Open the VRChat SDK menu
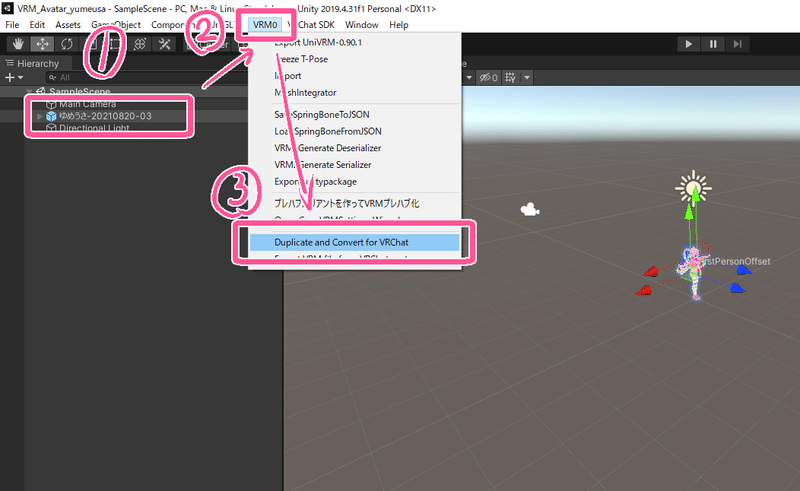 click(x=310, y=24)
